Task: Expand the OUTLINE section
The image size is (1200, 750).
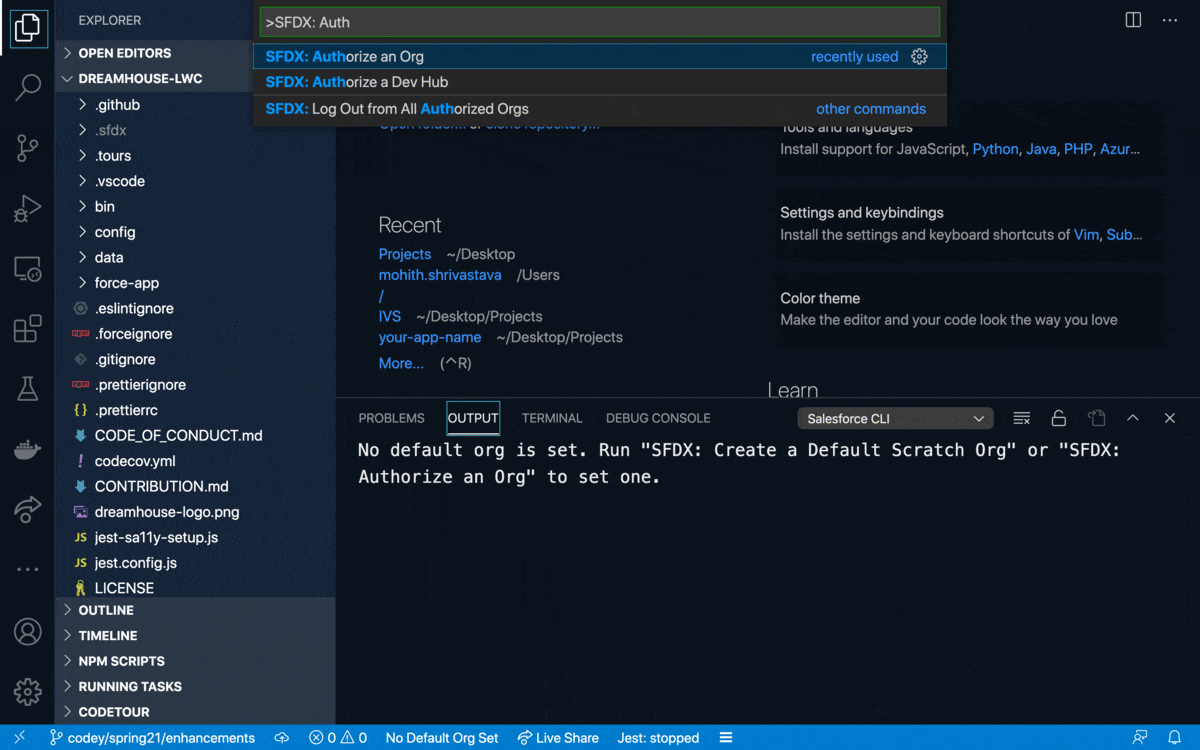Action: pos(195,610)
